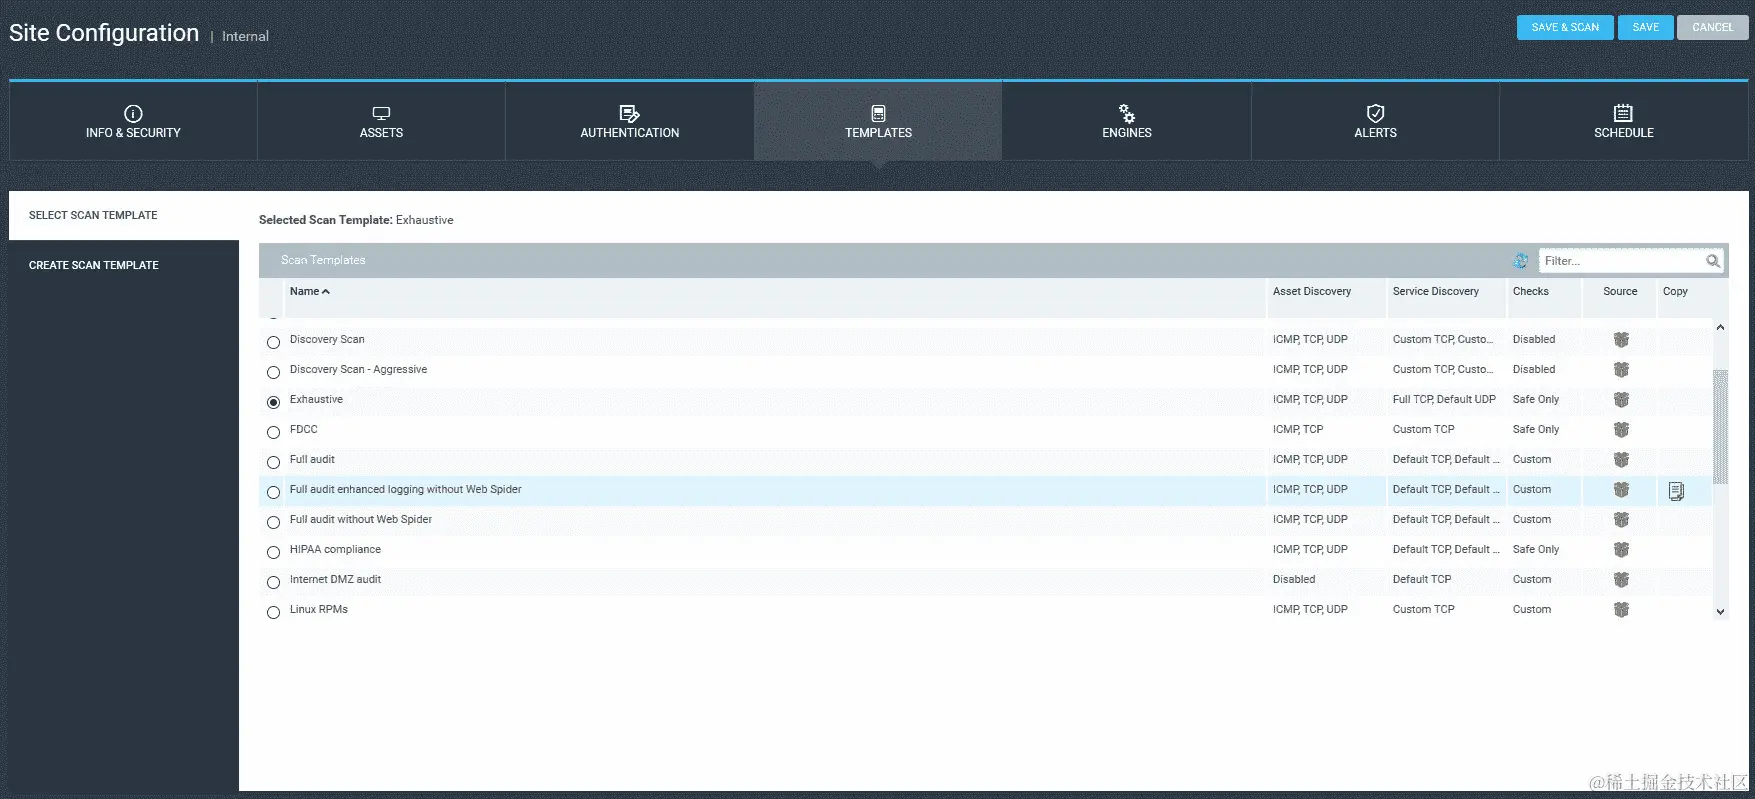Screen dimensions: 1755x799
Task: Click the Copy column header
Action: click(x=1675, y=292)
